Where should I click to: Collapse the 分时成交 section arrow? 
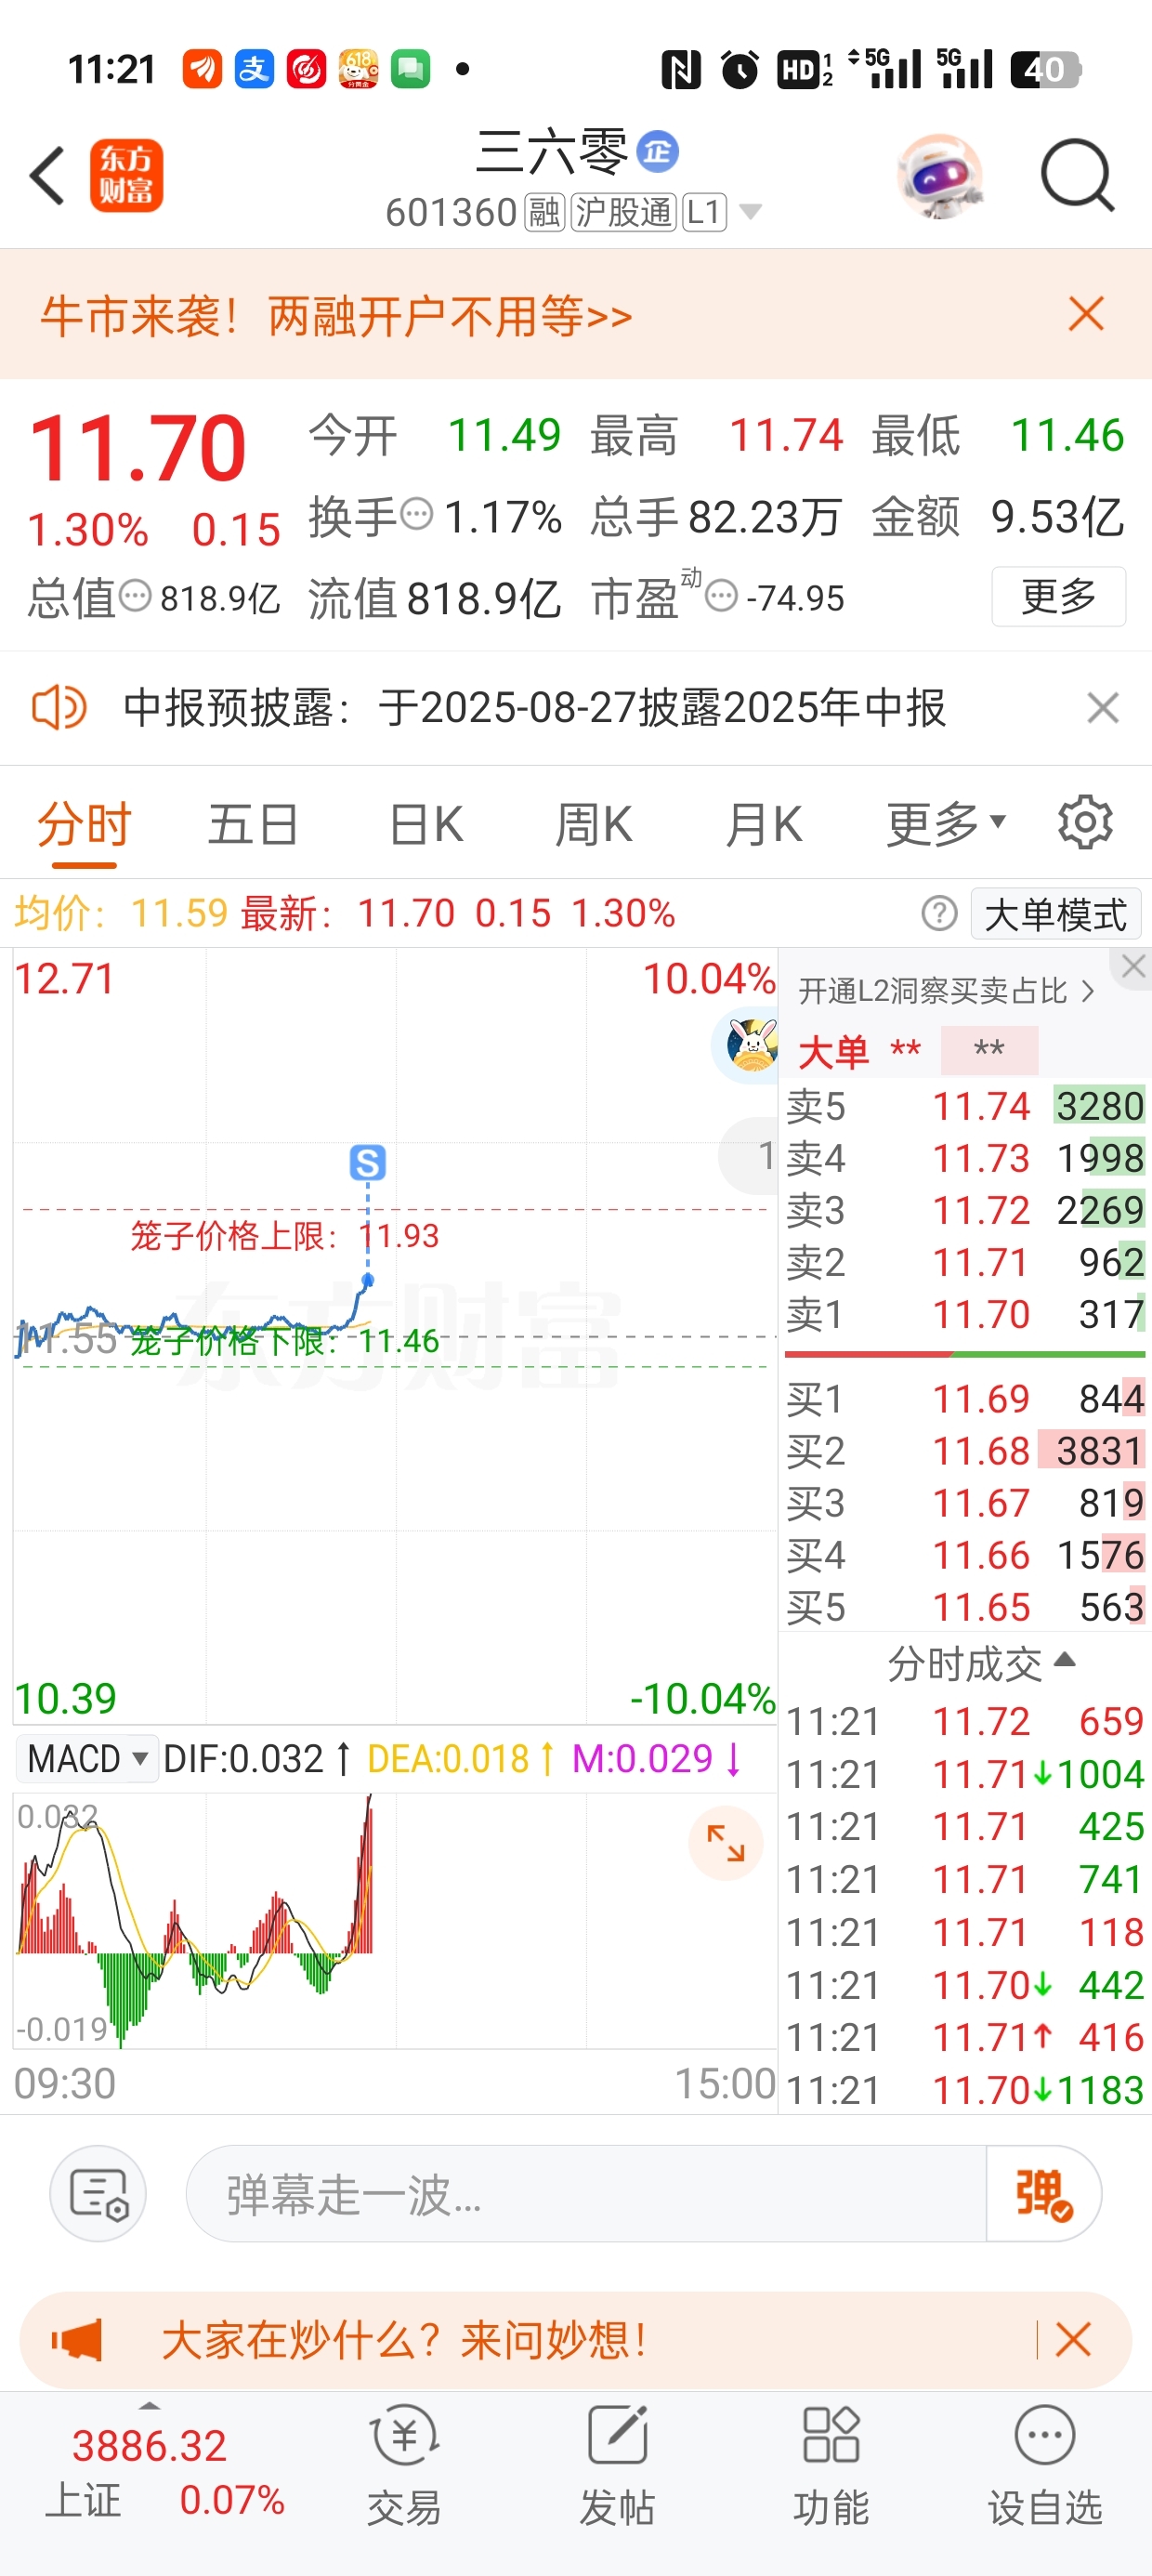(x=1065, y=1660)
